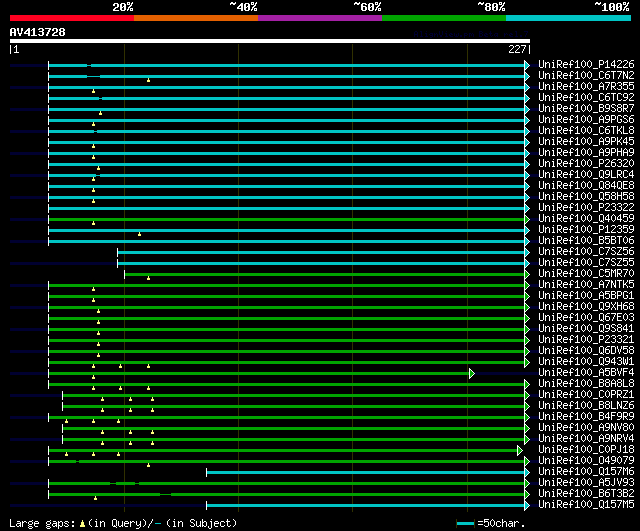Click the UniRef100_A9NV80 label

point(586,428)
